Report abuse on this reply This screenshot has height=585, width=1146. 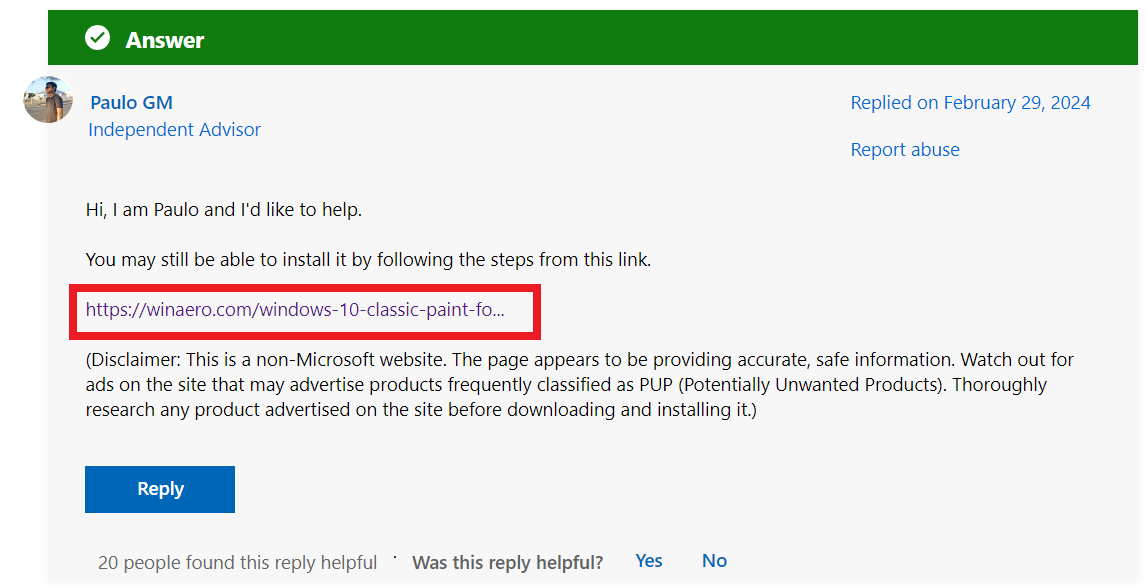905,150
